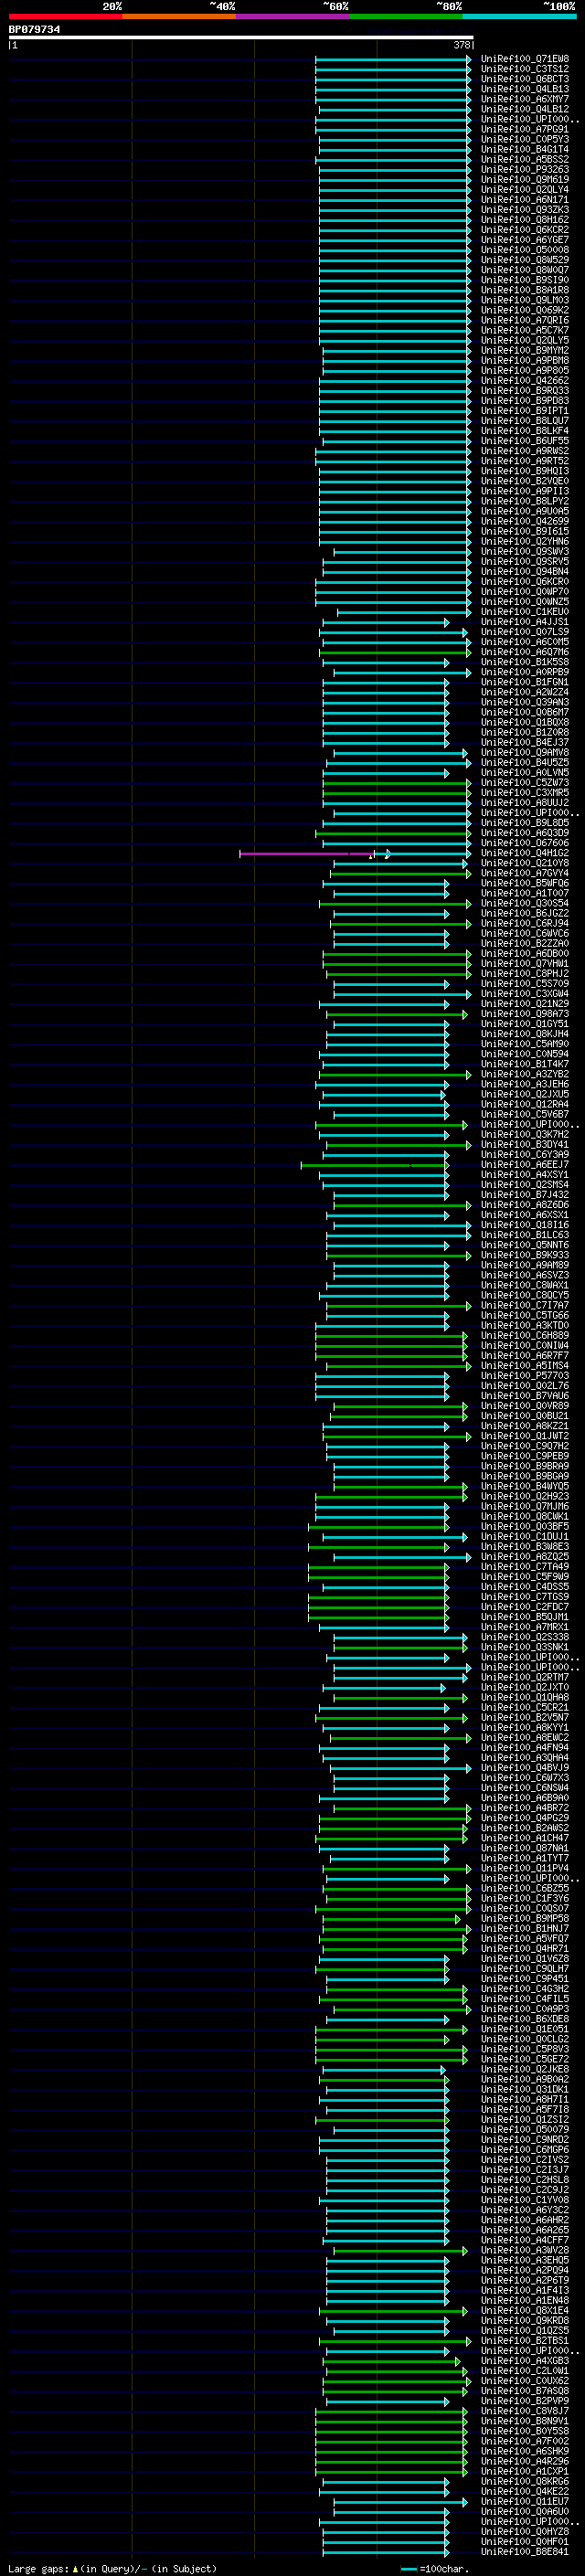585x2576 pixels.
Task: Click the orange ~40% identity legend segment
Action: pos(179,16)
